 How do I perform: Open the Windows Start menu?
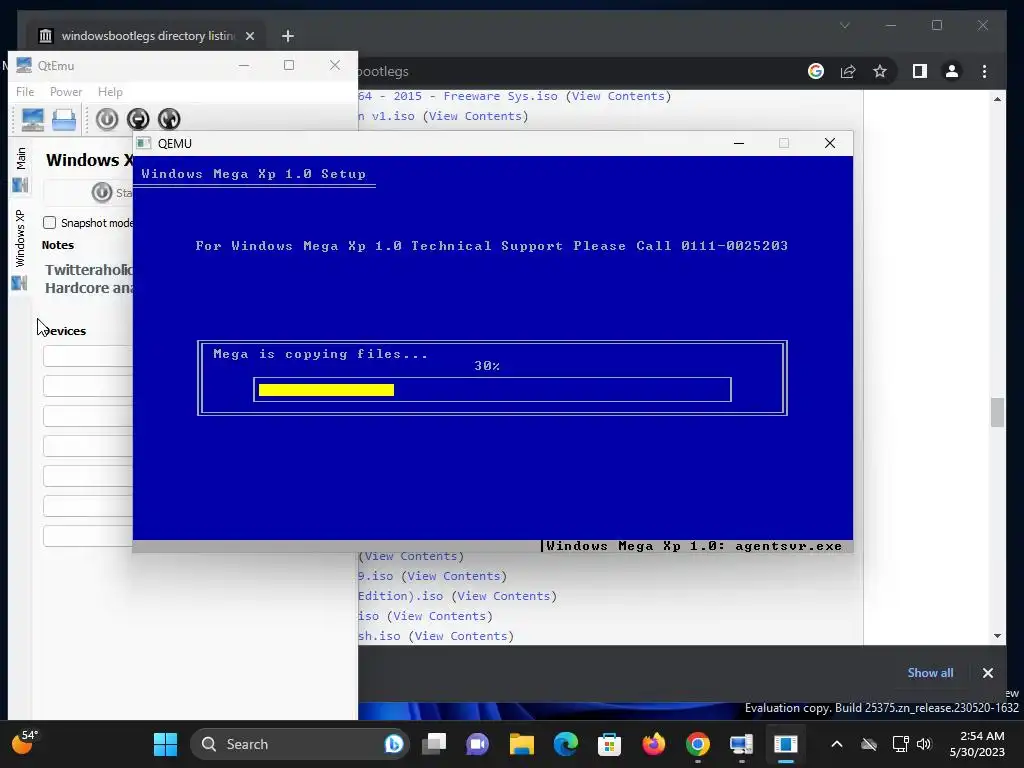click(x=165, y=744)
